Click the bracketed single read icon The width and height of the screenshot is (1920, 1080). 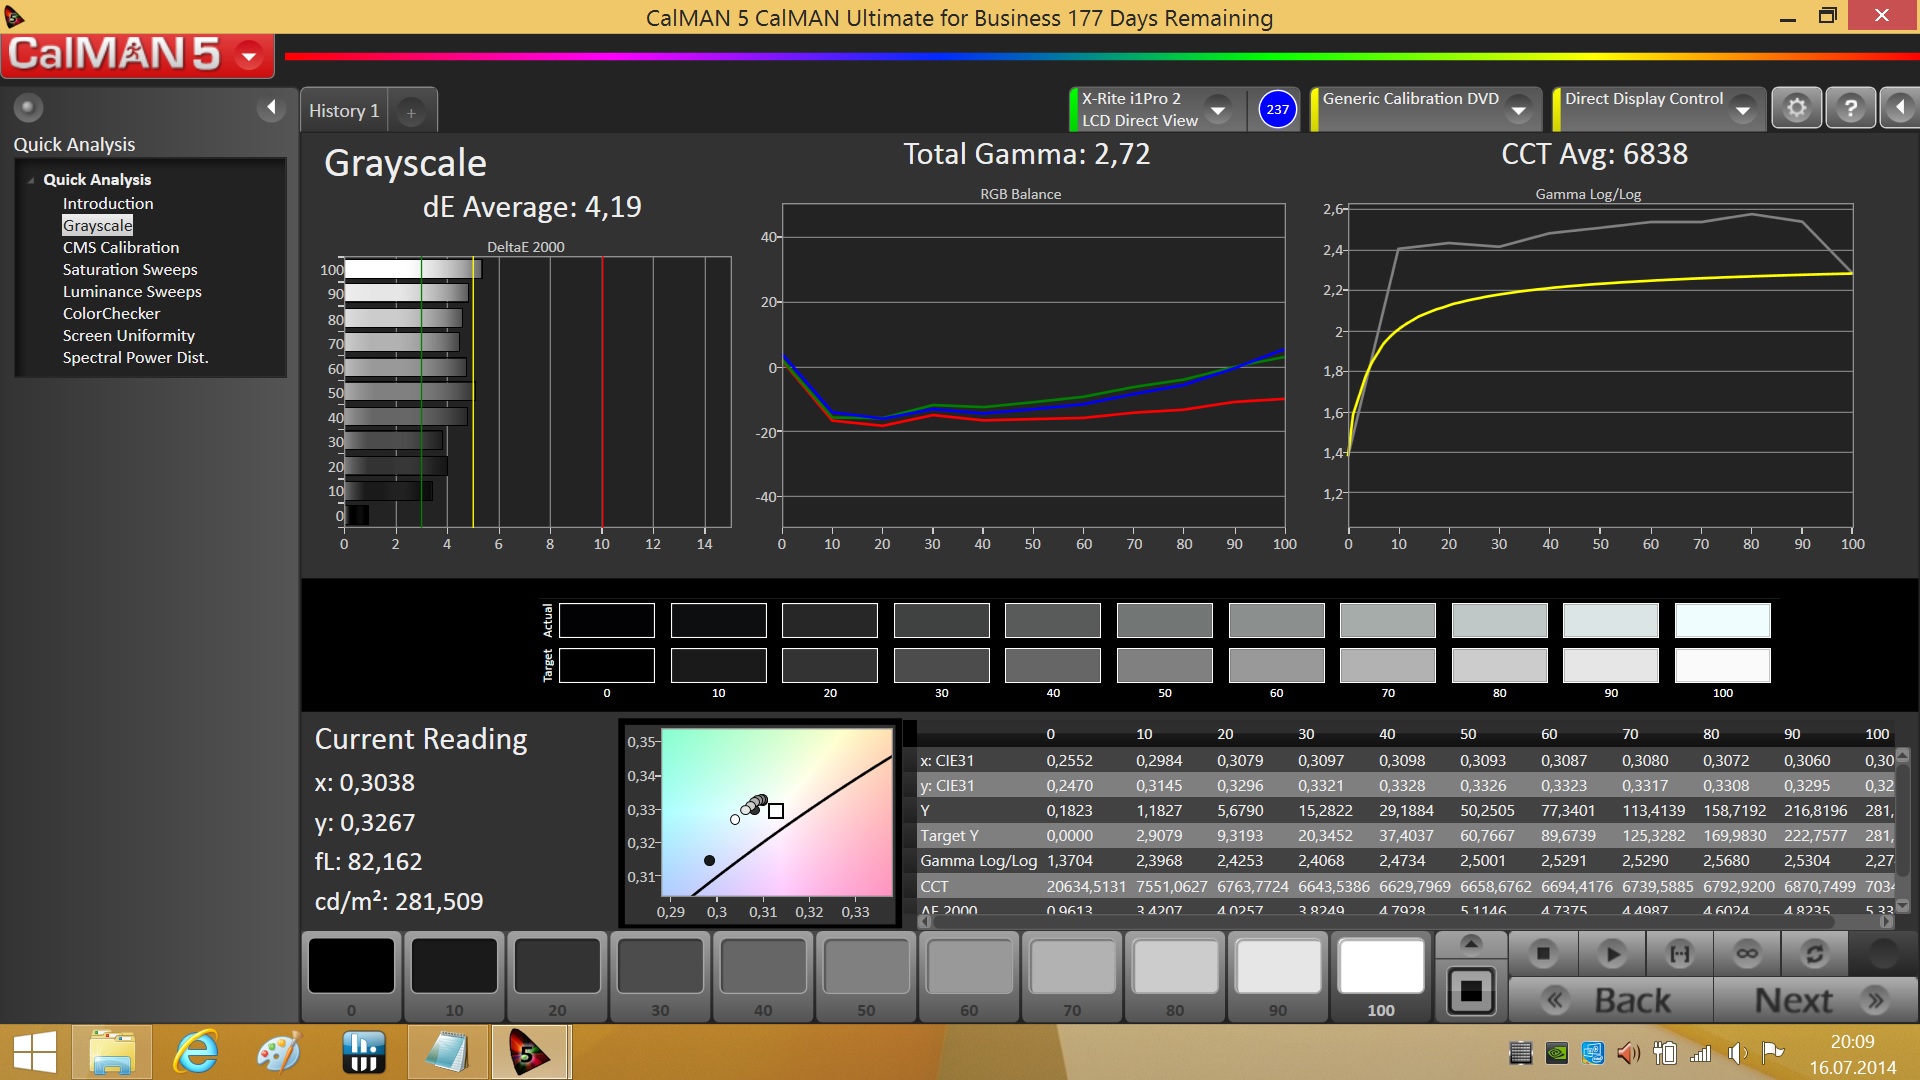[1680, 954]
